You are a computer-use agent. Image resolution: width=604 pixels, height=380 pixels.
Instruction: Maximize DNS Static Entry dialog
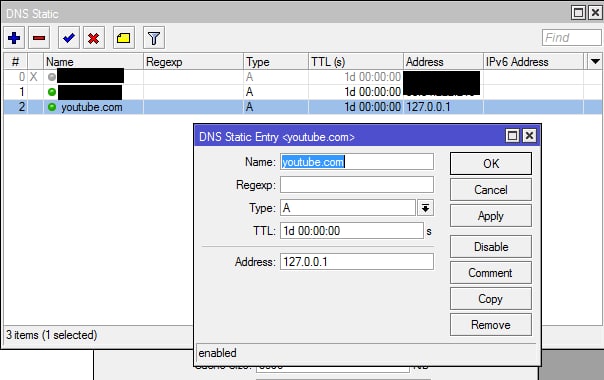coord(512,136)
